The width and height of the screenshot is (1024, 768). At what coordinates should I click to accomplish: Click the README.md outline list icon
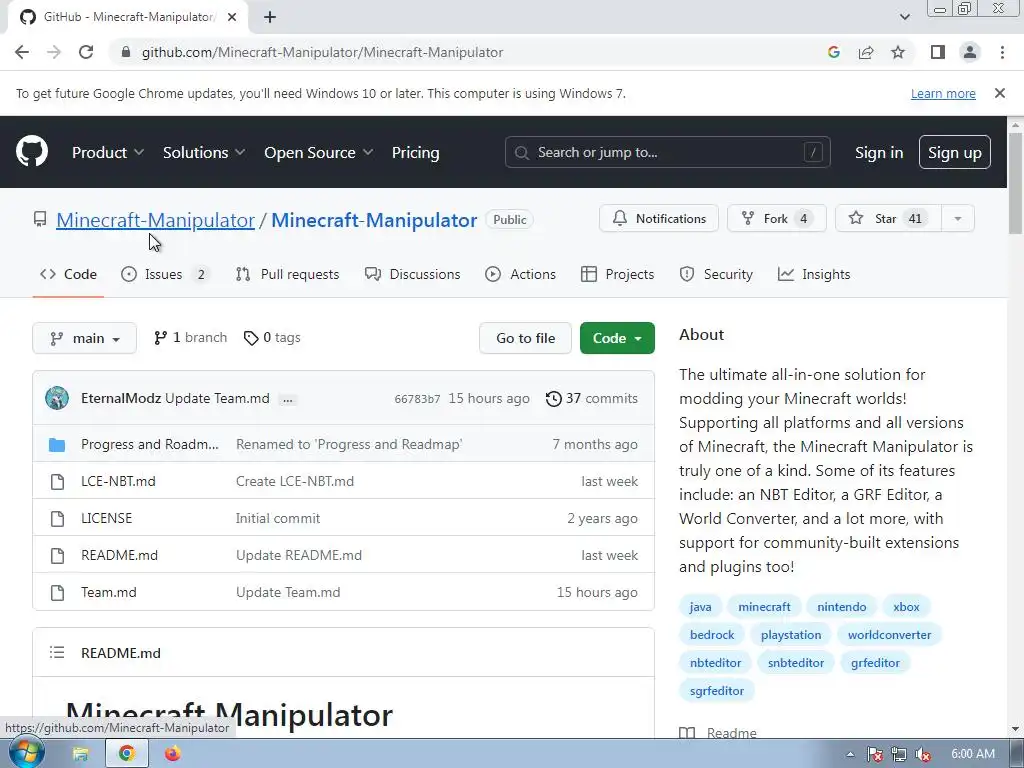click(57, 652)
